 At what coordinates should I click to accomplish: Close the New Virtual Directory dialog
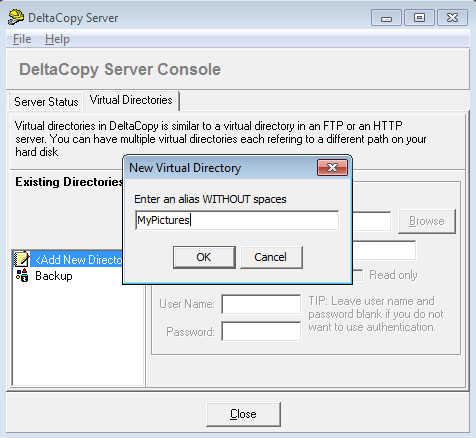tap(332, 167)
